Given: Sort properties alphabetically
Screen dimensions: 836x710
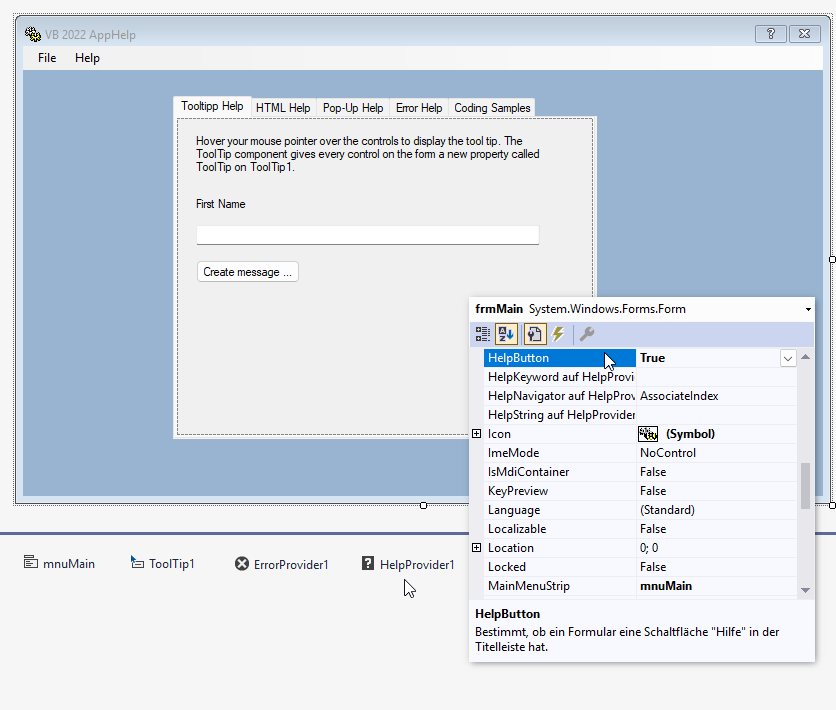Looking at the screenshot, I should (507, 334).
